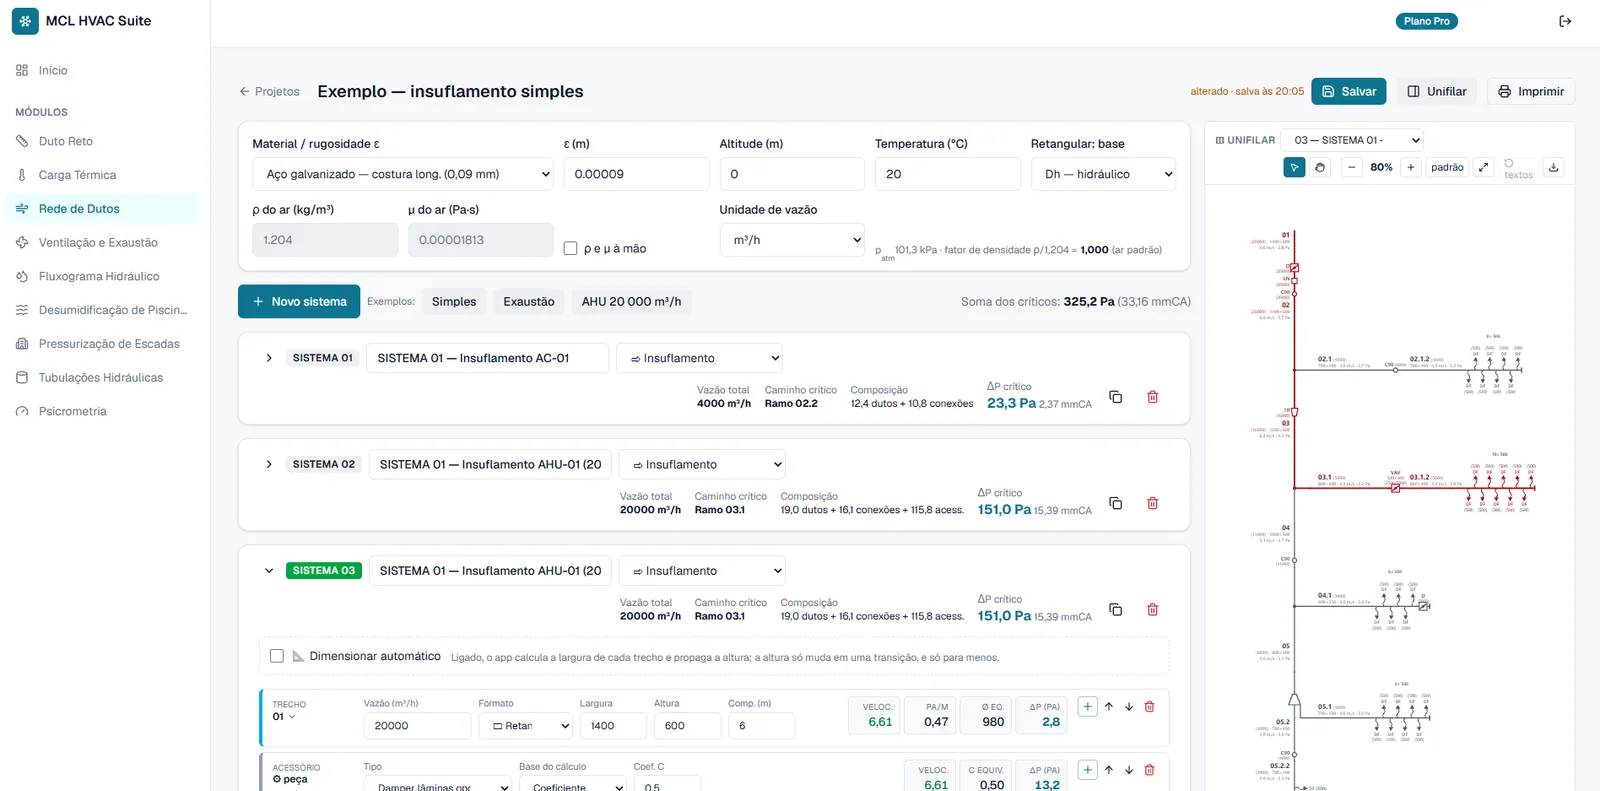The height and width of the screenshot is (791, 1600).
Task: Move the Acessório peça row down
Action: point(1129,770)
